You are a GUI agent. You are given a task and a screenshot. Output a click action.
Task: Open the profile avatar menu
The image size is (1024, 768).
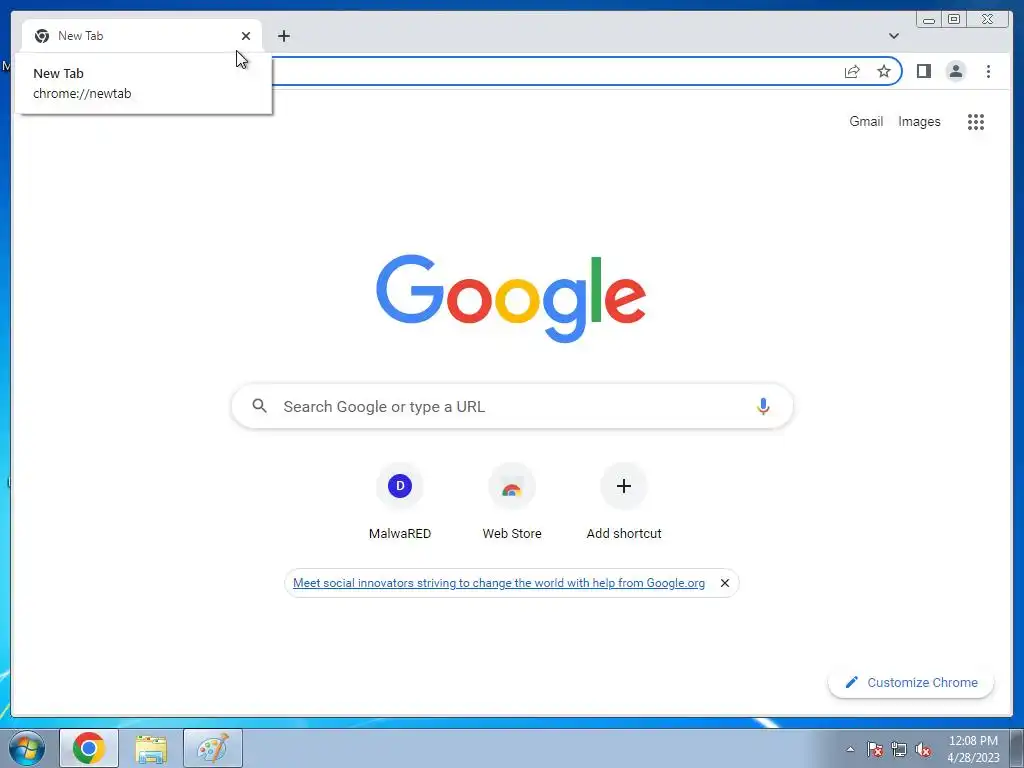[955, 71]
